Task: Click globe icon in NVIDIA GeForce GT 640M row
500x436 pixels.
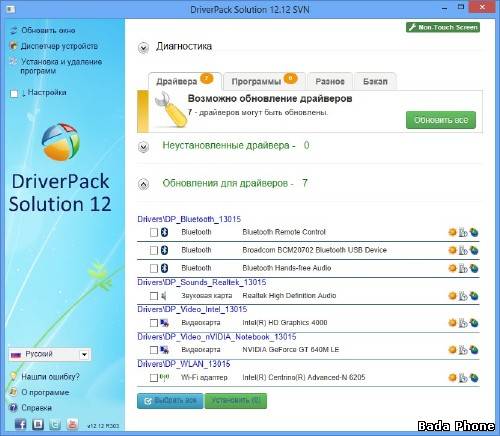Action: 474,350
